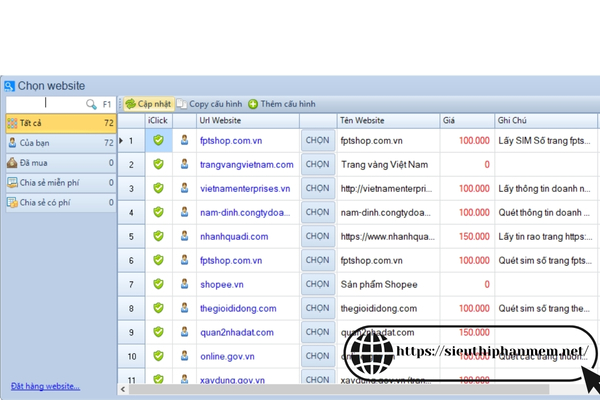Screen dimensions: 600x400
Task: Select the Tất cả category
Action: (x=61, y=123)
